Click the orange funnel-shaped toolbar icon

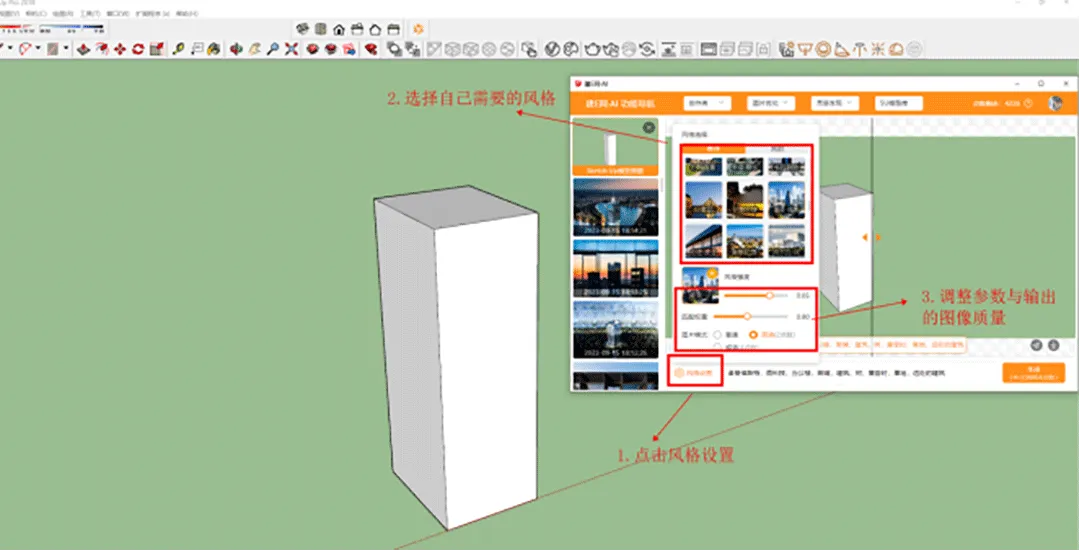click(805, 49)
